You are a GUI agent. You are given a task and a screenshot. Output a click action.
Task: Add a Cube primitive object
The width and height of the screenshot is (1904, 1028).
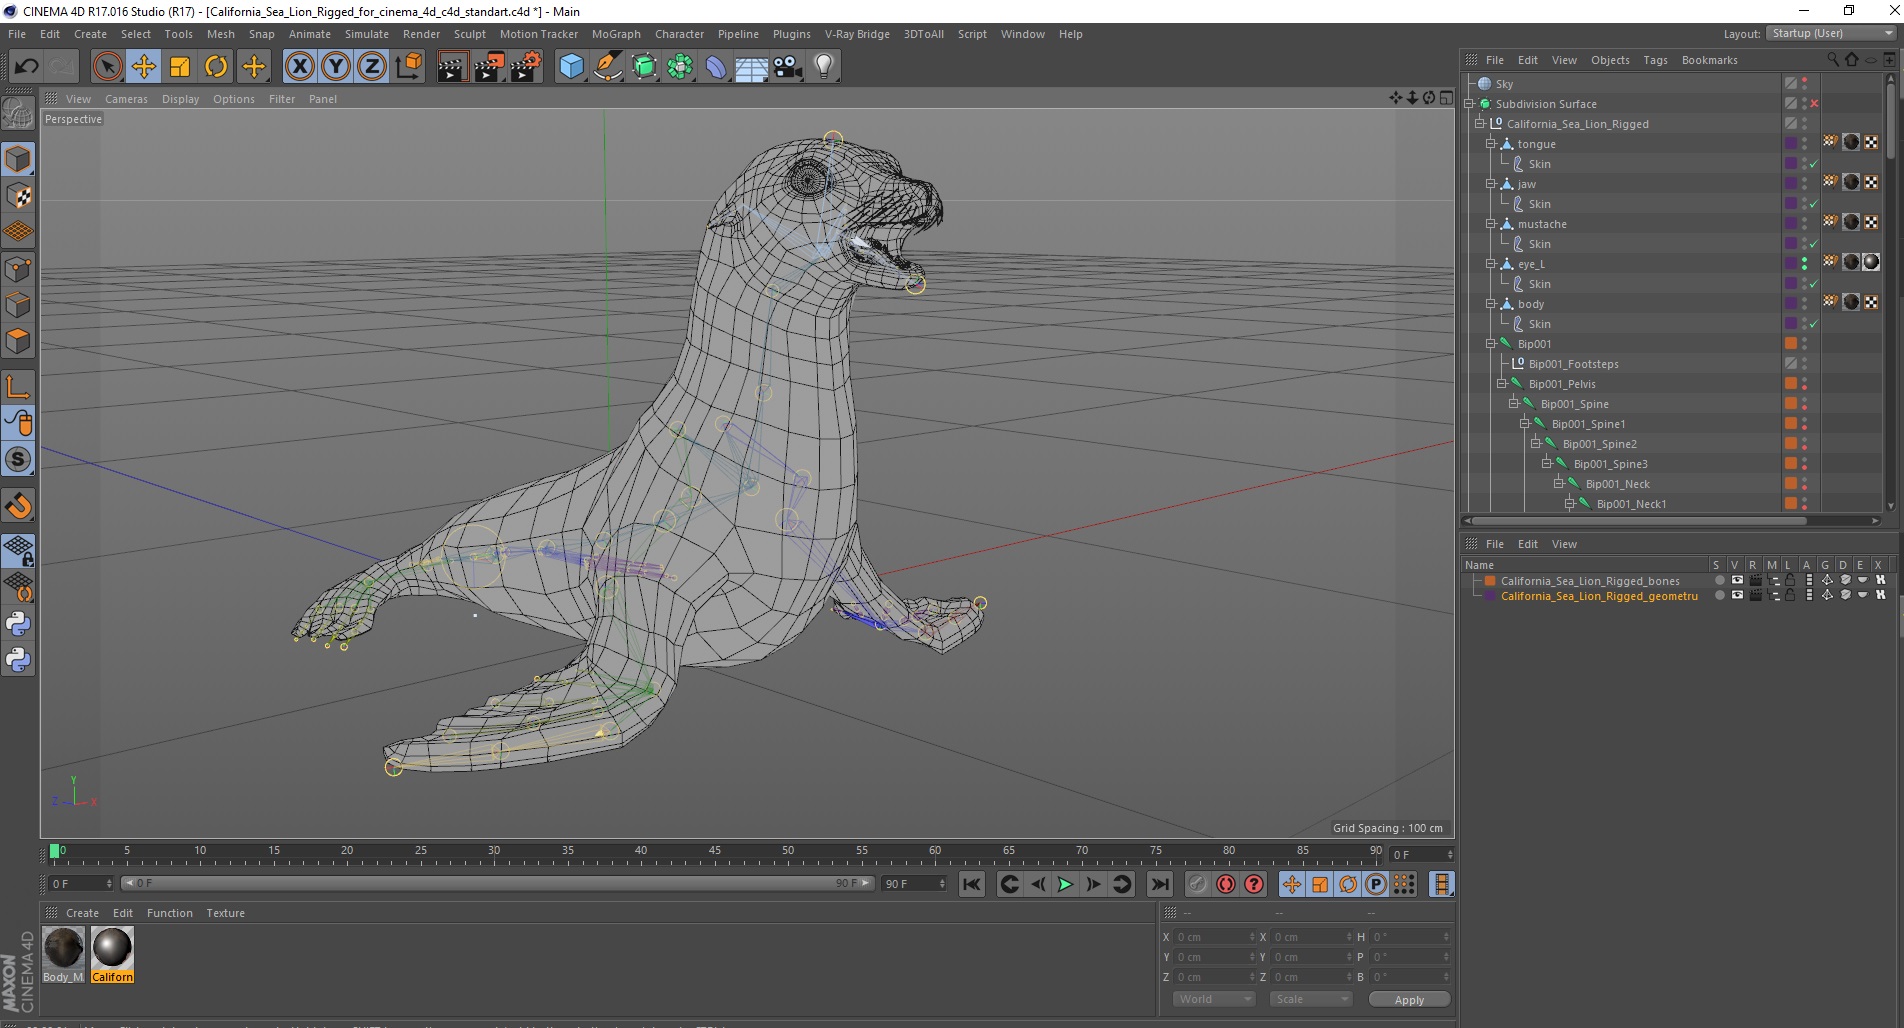pyautogui.click(x=571, y=67)
